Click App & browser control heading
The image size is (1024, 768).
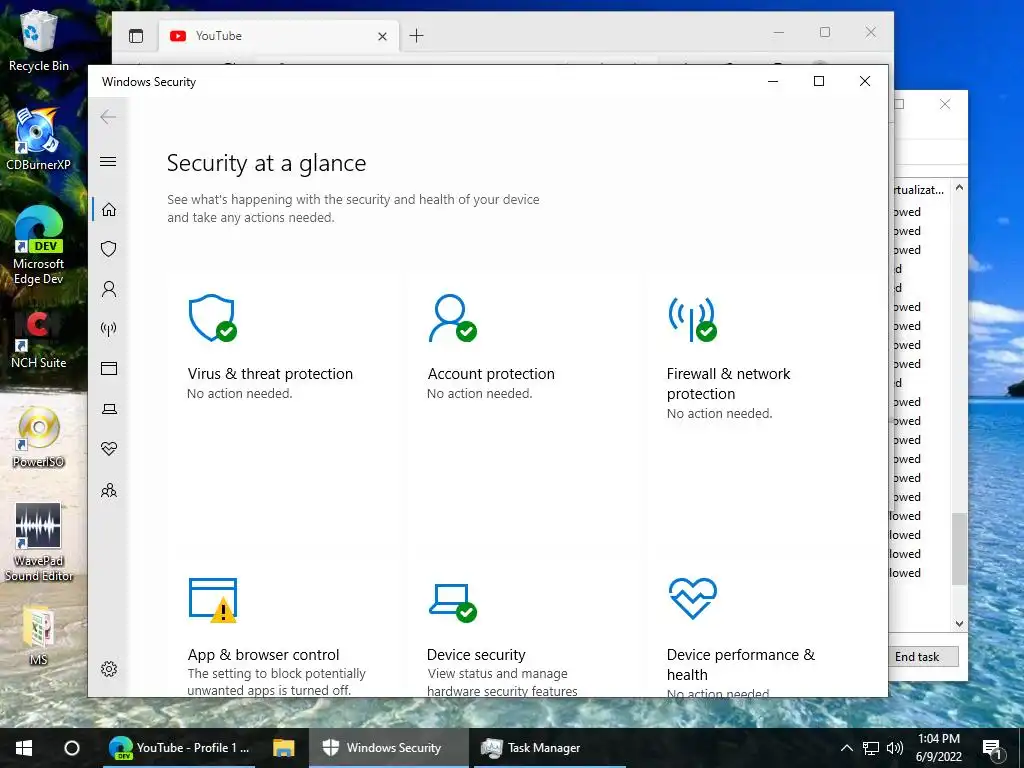coord(263,654)
